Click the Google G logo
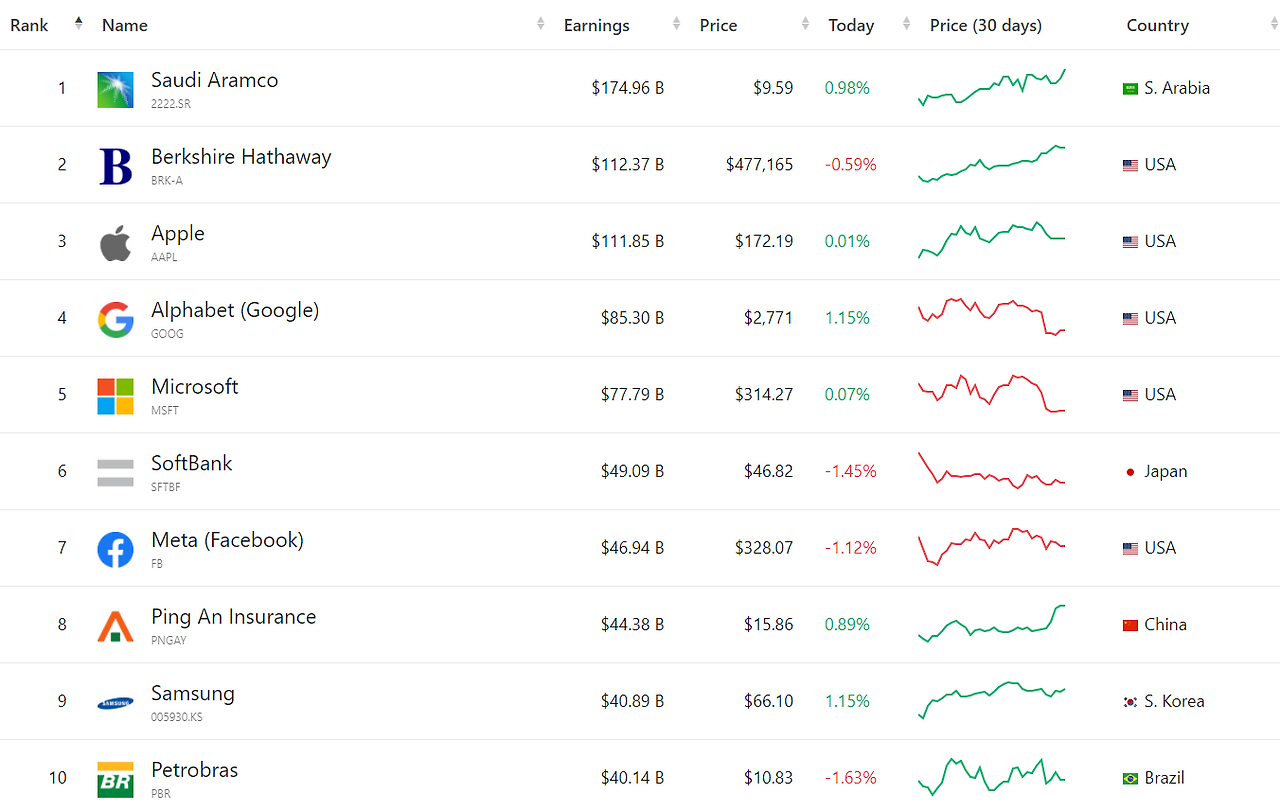 (115, 319)
